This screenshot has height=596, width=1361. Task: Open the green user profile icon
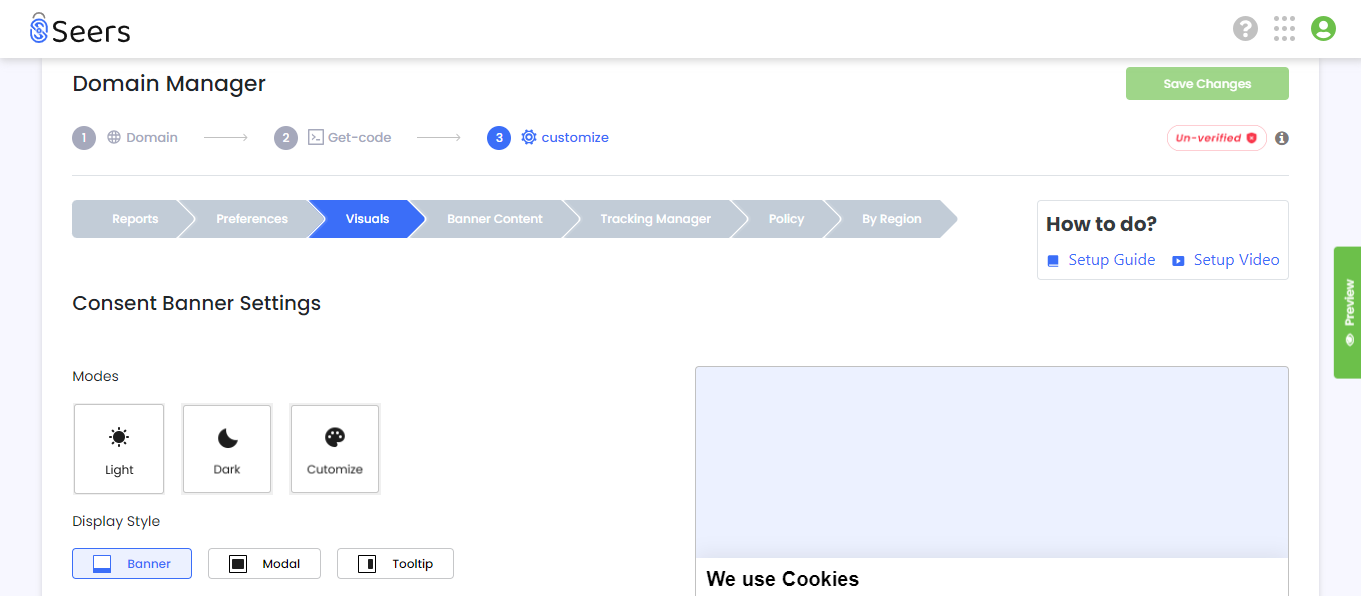pos(1323,29)
